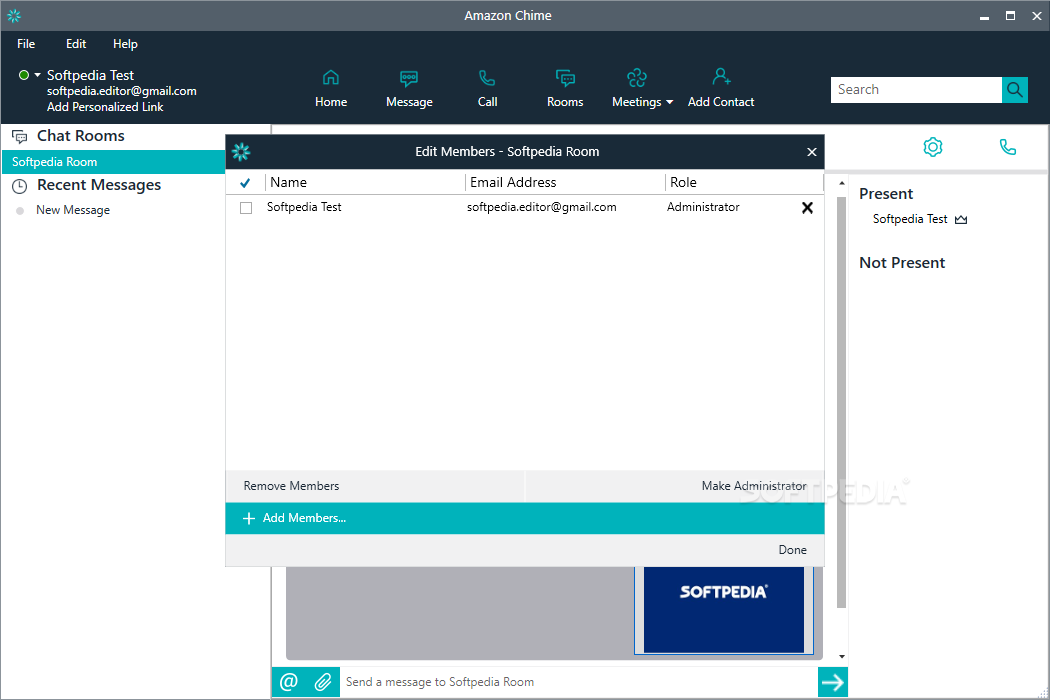Click the green availability status dot
This screenshot has height=700, width=1050.
(x=24, y=75)
